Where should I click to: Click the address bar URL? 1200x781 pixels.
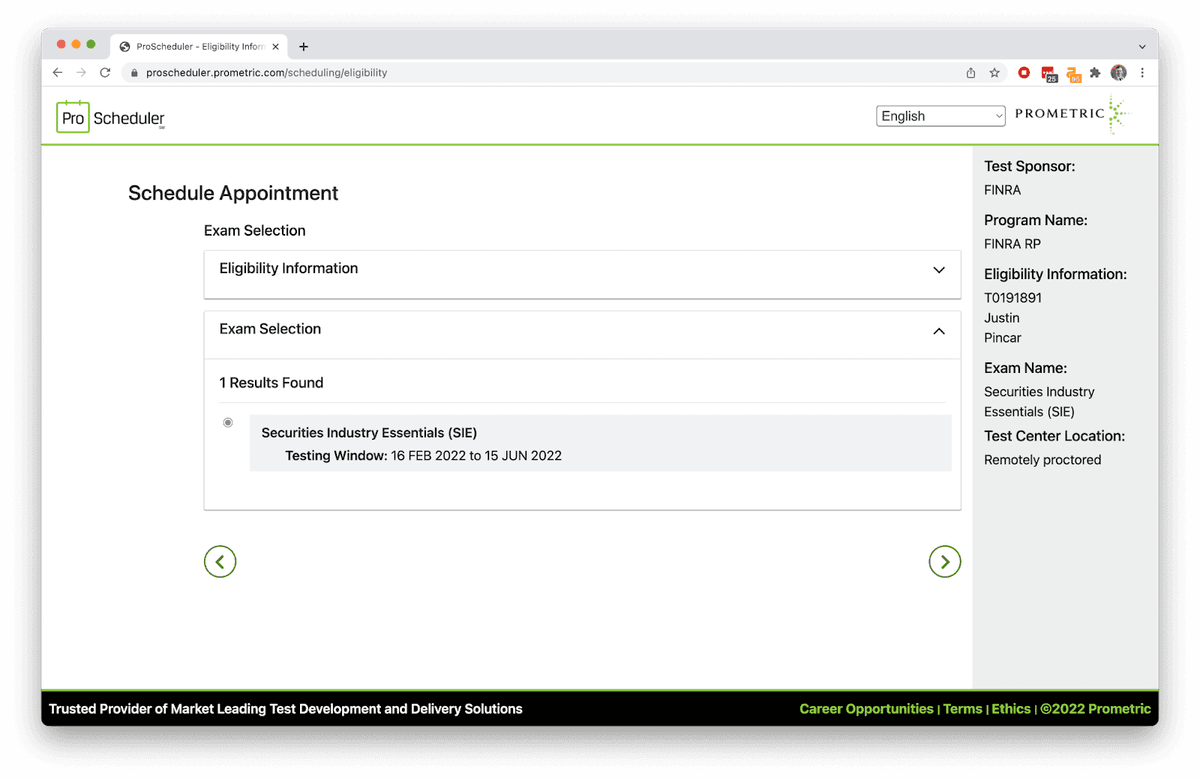pyautogui.click(x=267, y=73)
